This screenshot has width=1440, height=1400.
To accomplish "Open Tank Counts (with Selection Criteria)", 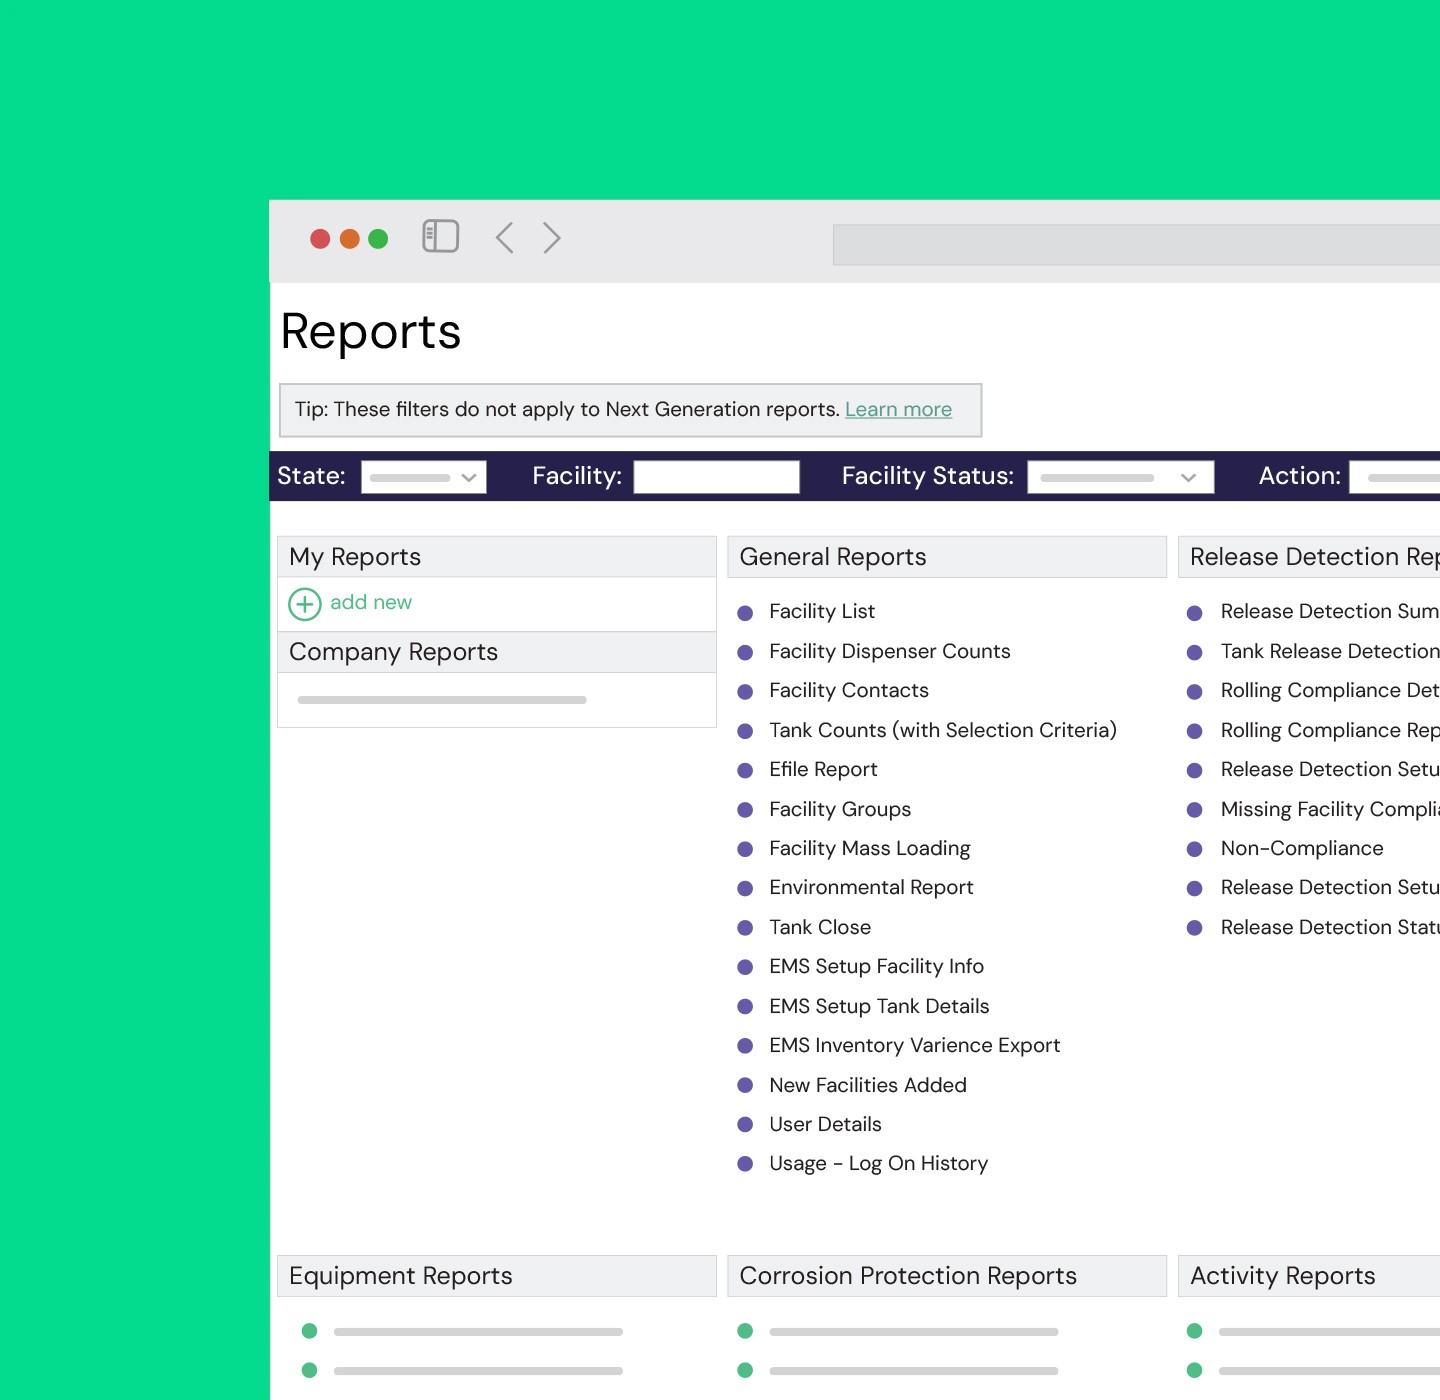I will click(x=943, y=730).
